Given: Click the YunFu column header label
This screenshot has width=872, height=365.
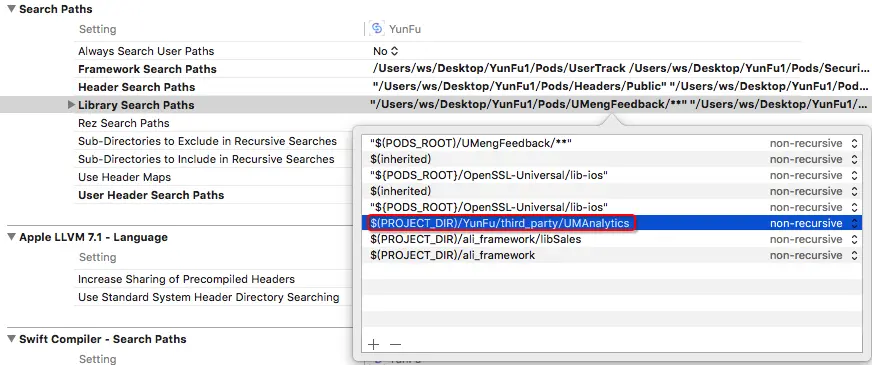Looking at the screenshot, I should coord(405,29).
